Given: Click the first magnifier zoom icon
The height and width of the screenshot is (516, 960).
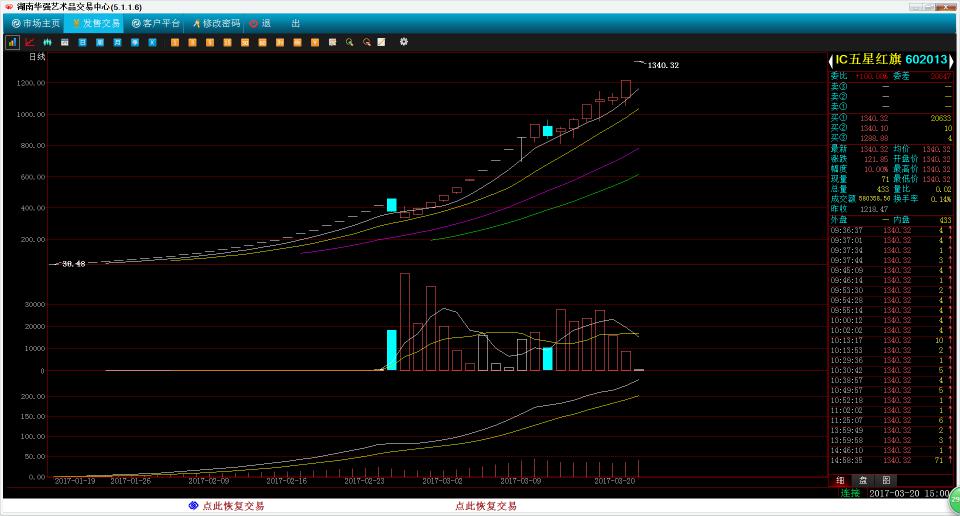Looking at the screenshot, I should click(349, 42).
